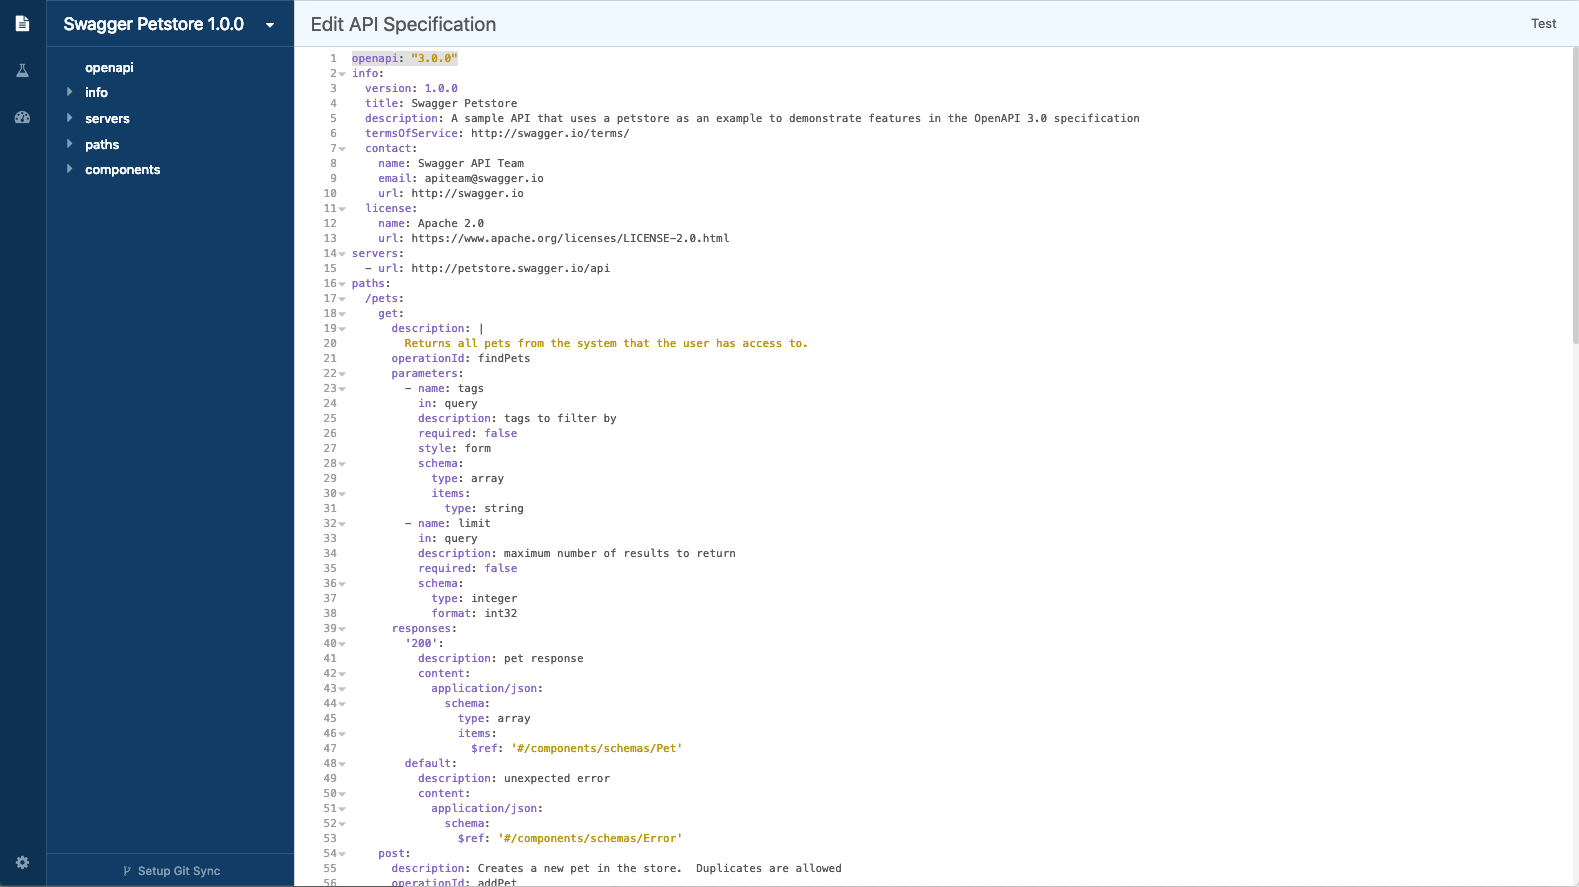
Task: Click the '#/components/schemas/Pet' reference
Action: pos(597,748)
